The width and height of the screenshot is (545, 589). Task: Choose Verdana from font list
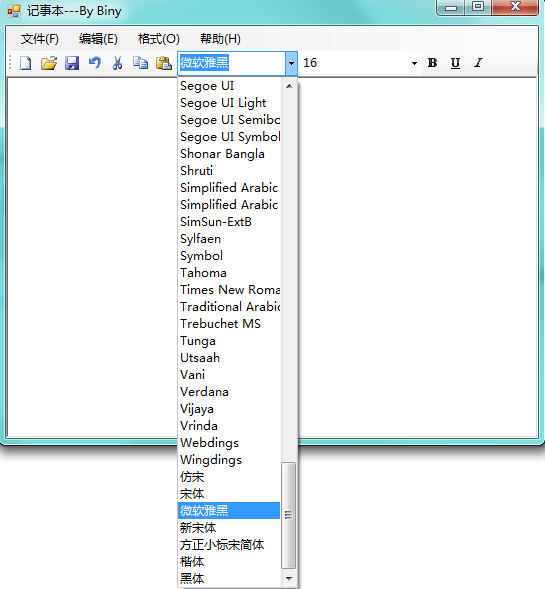[x=229, y=392]
